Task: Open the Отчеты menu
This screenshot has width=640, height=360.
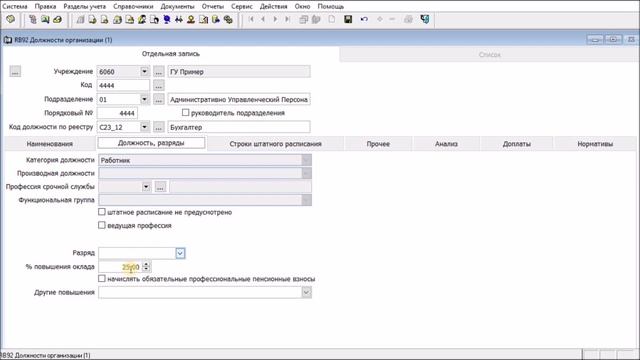Action: point(213,7)
